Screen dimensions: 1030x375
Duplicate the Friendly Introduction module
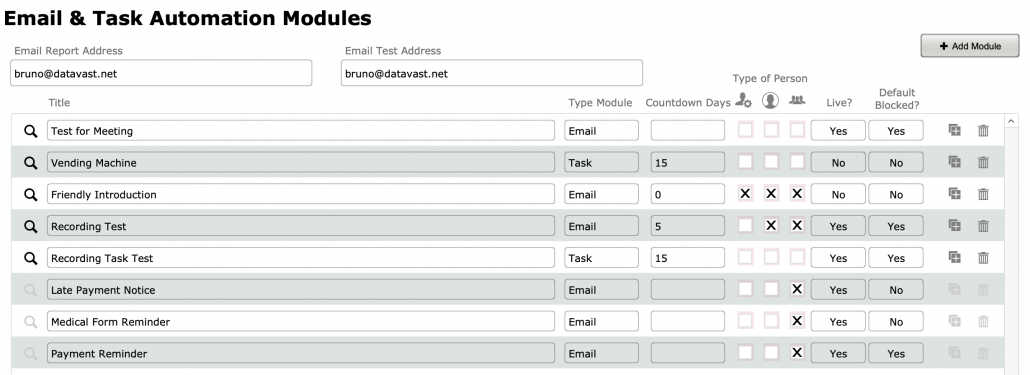(954, 194)
